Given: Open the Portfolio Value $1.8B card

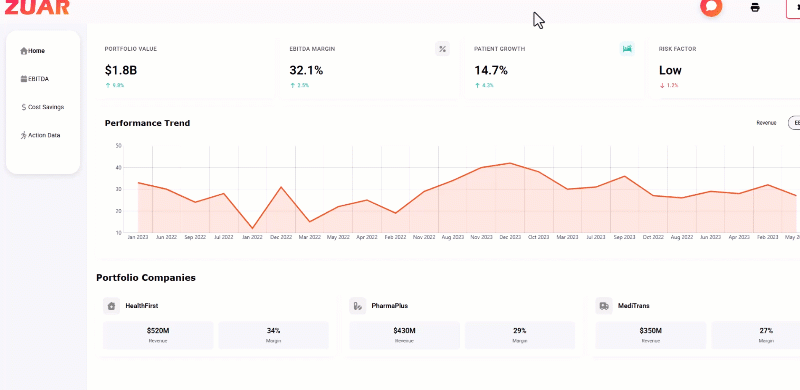Looking at the screenshot, I should [184, 67].
